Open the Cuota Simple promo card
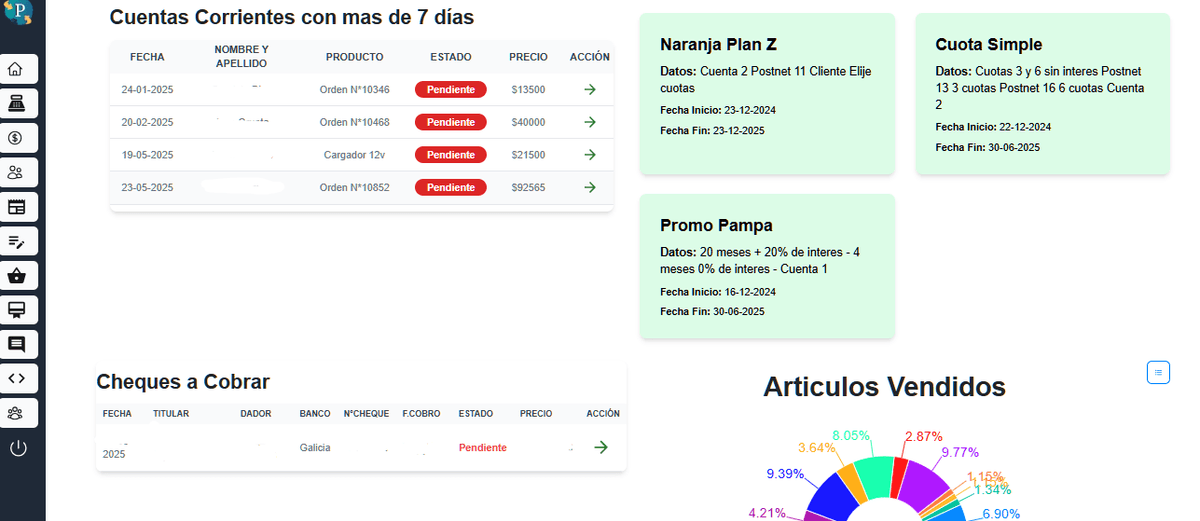Viewport: 1200px width, 521px height. click(1043, 94)
